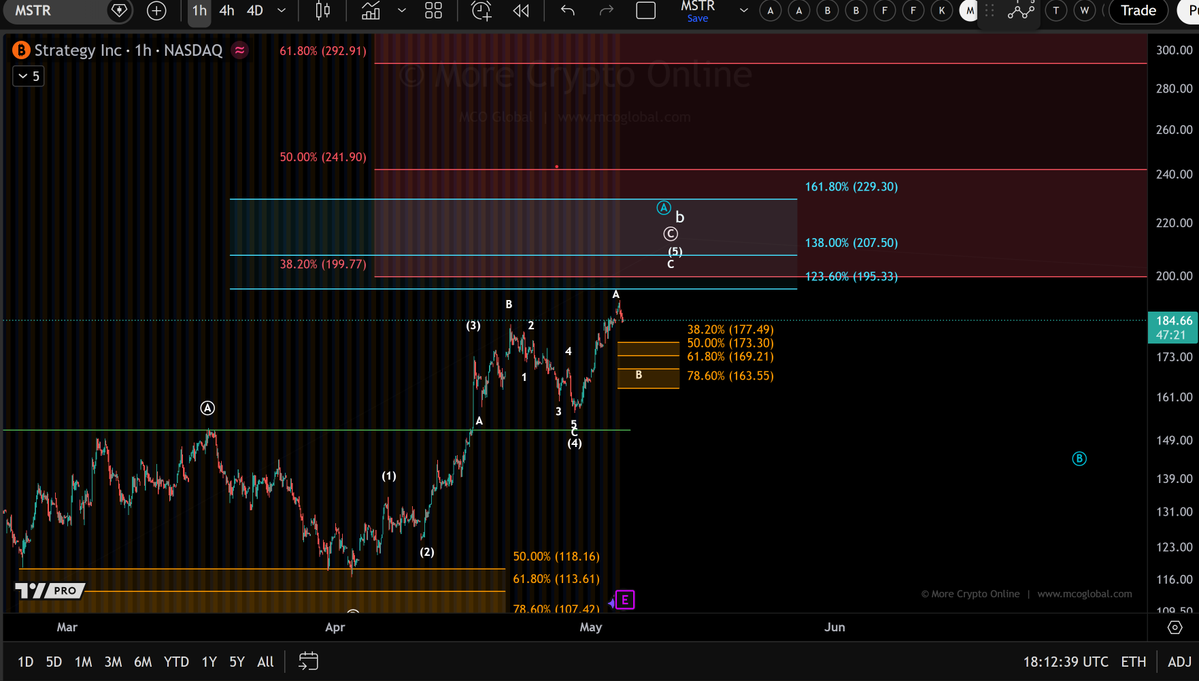
Task: Select the 1h interval
Action: [x=200, y=11]
